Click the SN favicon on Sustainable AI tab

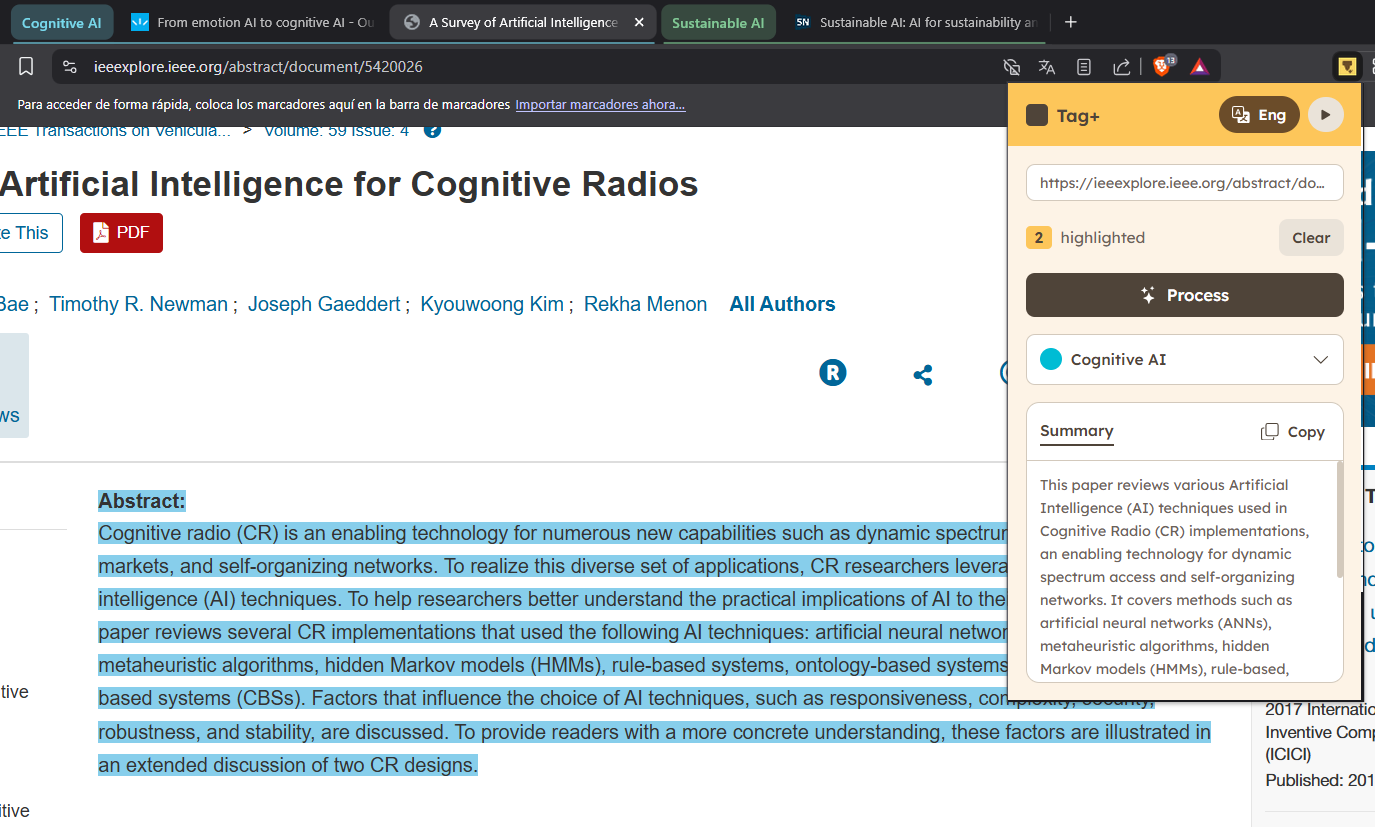[802, 22]
